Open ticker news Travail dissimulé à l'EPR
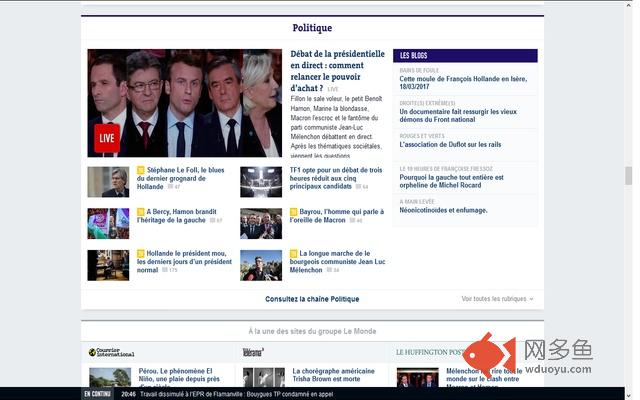The image size is (640, 400). [x=236, y=394]
